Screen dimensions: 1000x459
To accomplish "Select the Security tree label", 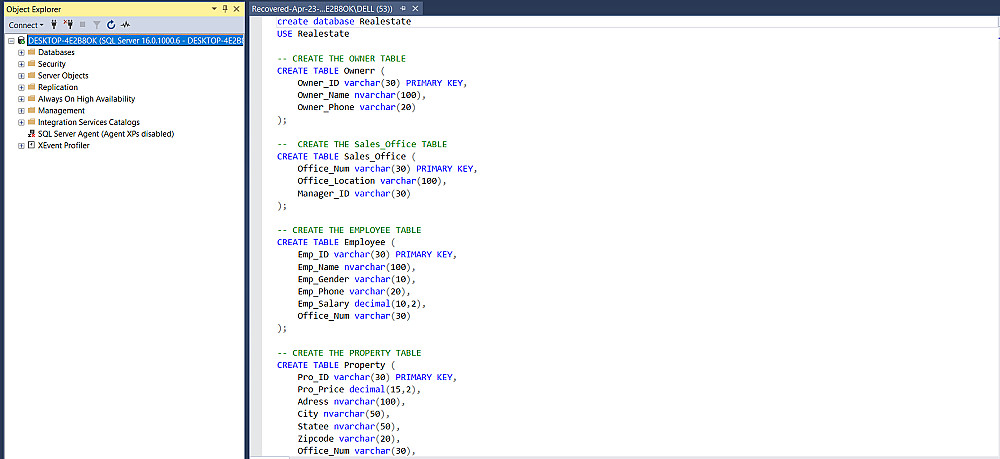I will (52, 64).
